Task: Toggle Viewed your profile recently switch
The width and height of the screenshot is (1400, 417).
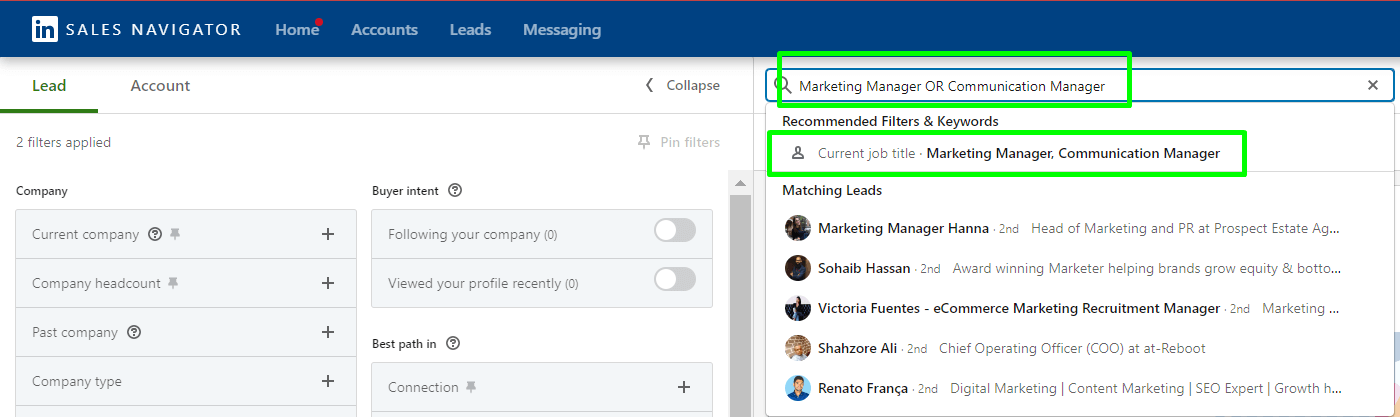Action: (x=675, y=279)
